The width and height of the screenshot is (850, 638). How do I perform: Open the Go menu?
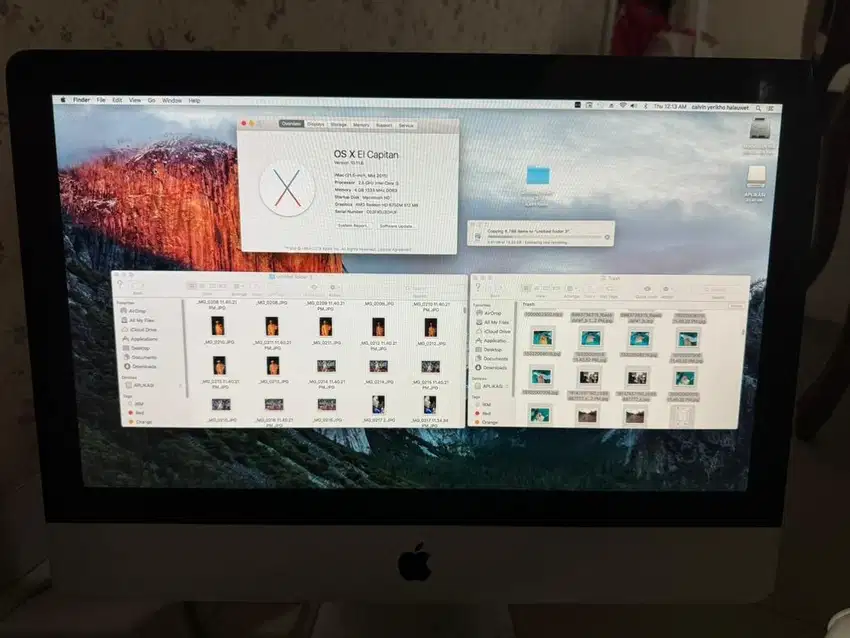[x=151, y=100]
